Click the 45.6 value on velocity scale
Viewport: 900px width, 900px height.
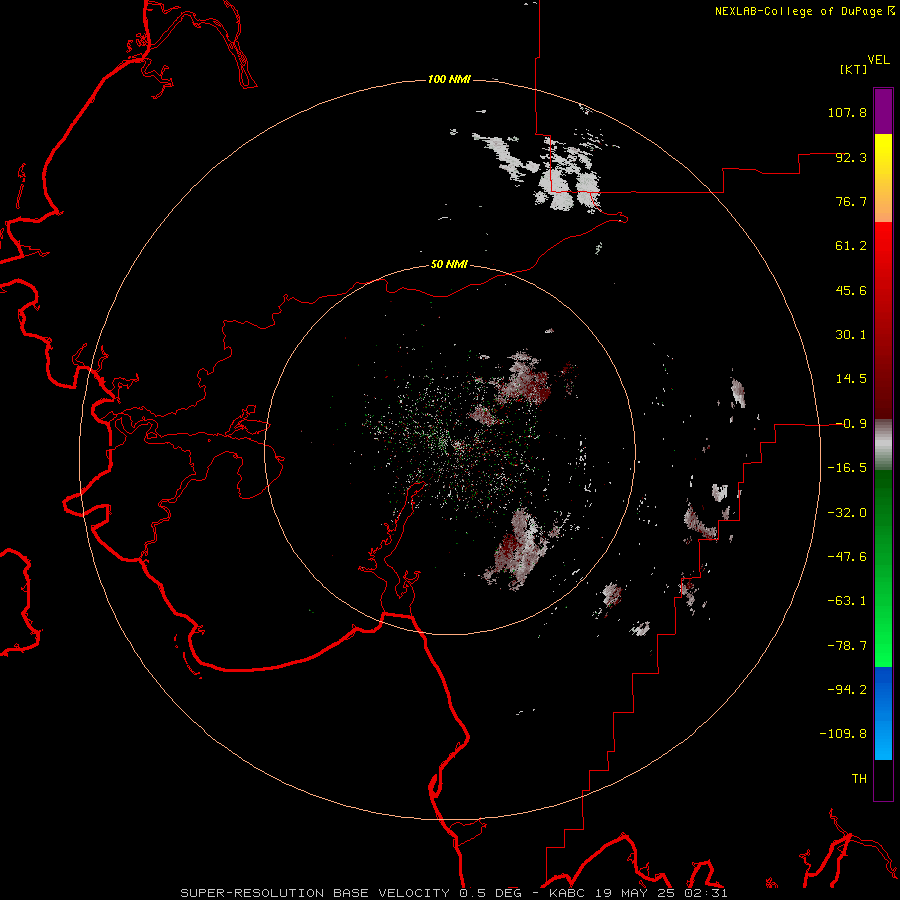tap(851, 290)
